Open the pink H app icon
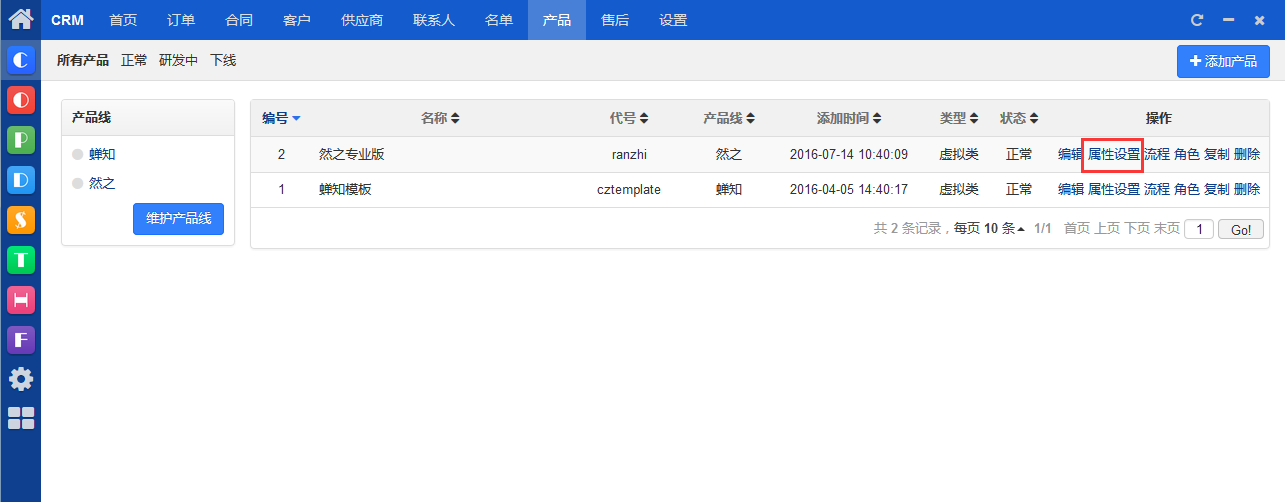This screenshot has width=1285, height=502. (21, 300)
